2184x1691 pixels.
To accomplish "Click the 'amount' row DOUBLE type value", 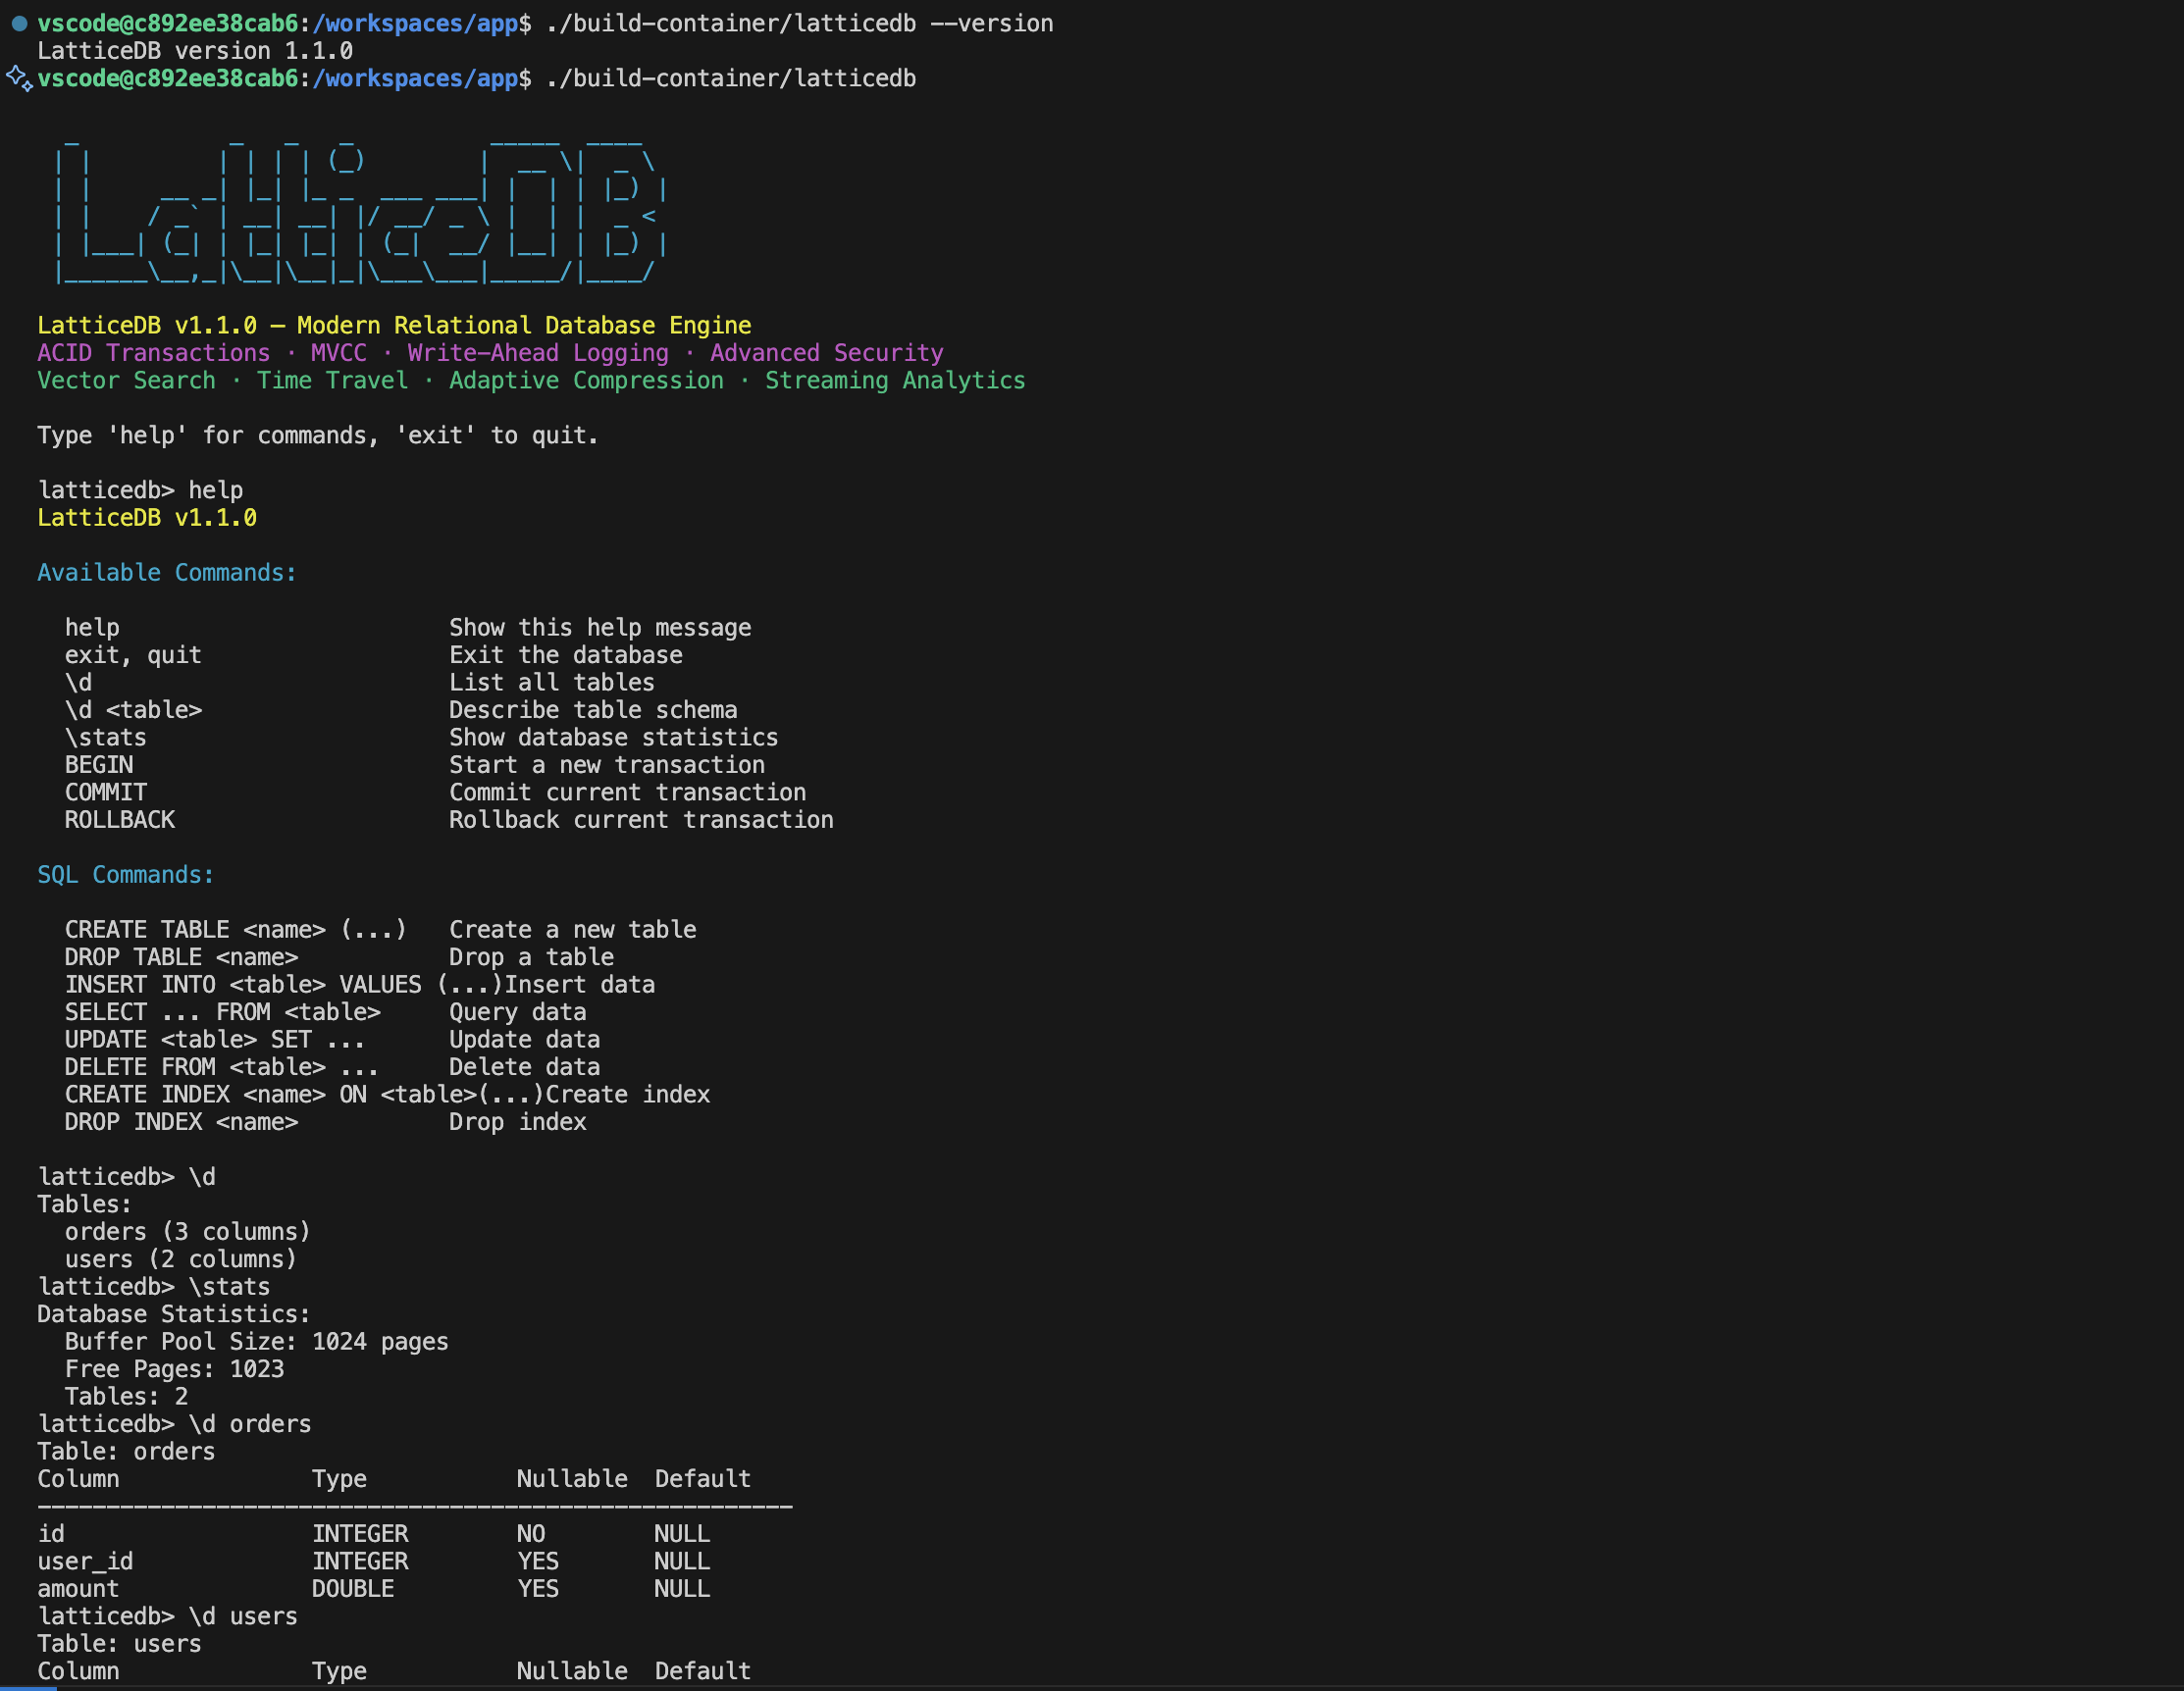I will click(353, 1588).
